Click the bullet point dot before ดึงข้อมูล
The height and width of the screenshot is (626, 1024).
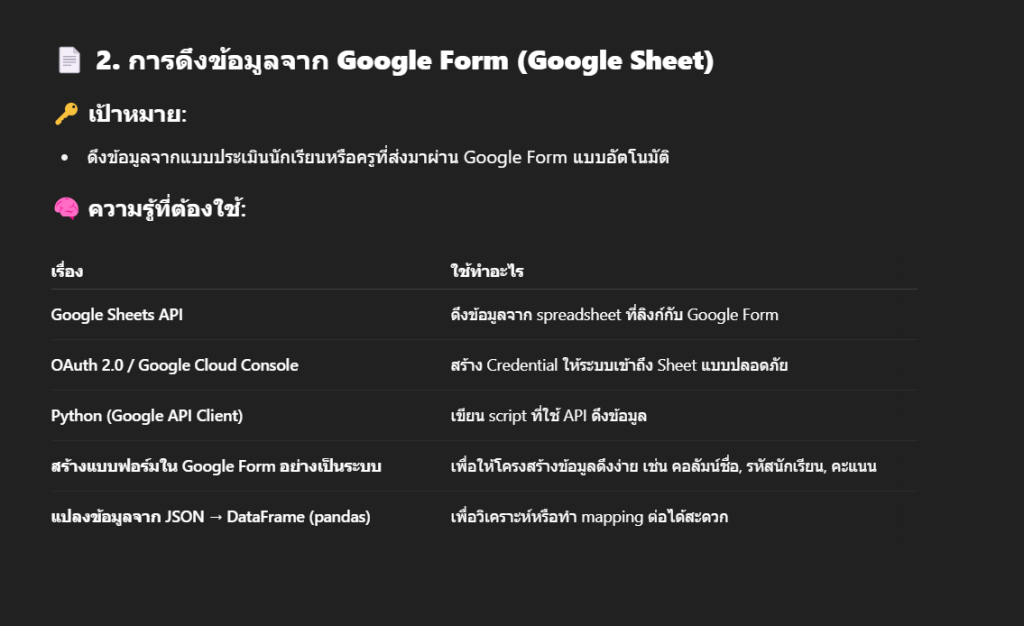[65, 158]
